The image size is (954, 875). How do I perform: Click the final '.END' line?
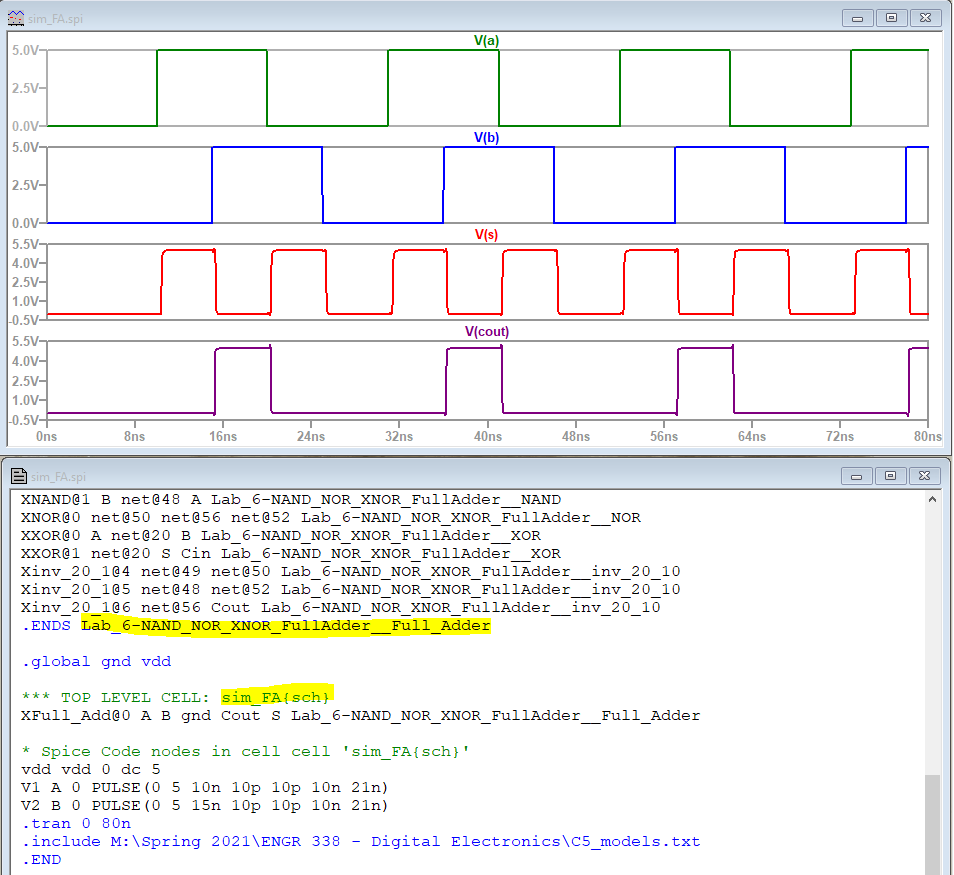(41, 860)
